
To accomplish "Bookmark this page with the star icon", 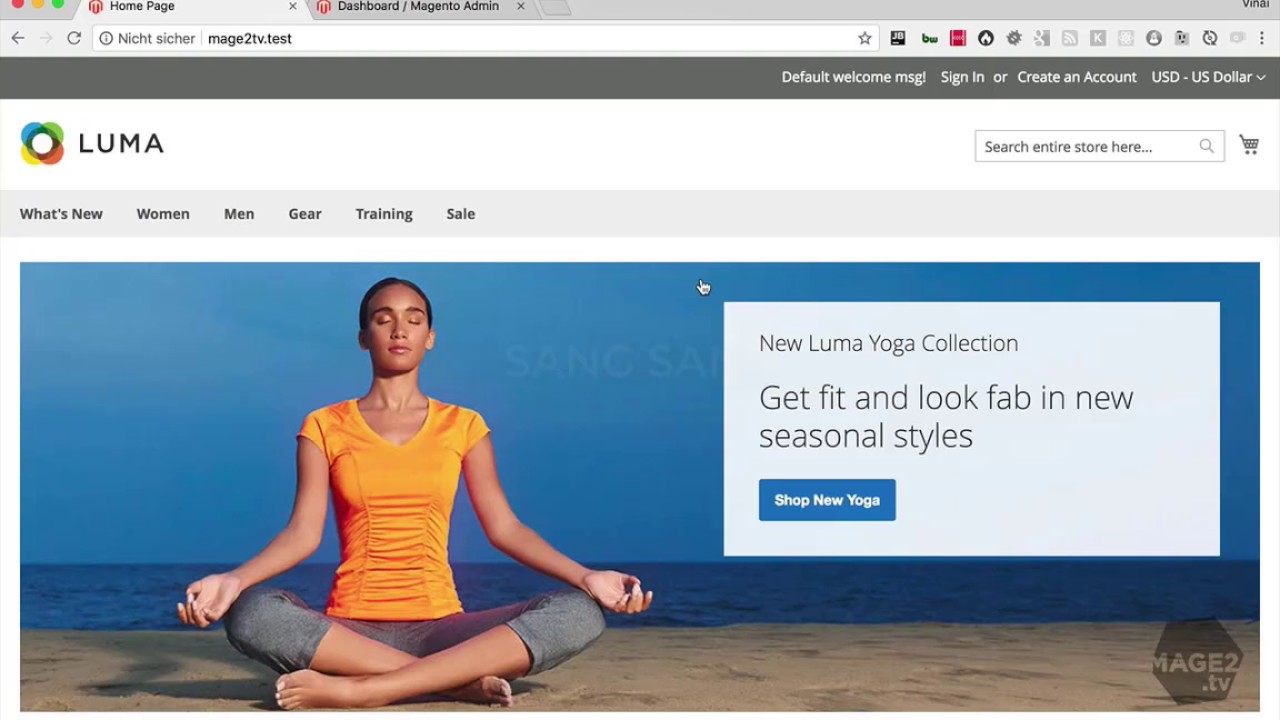I will (x=865, y=38).
